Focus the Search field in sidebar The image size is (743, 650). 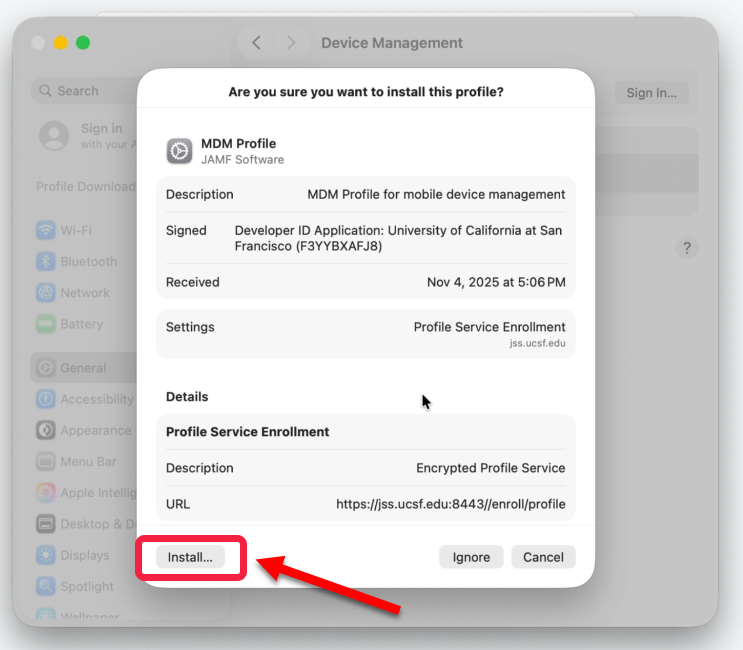84,90
